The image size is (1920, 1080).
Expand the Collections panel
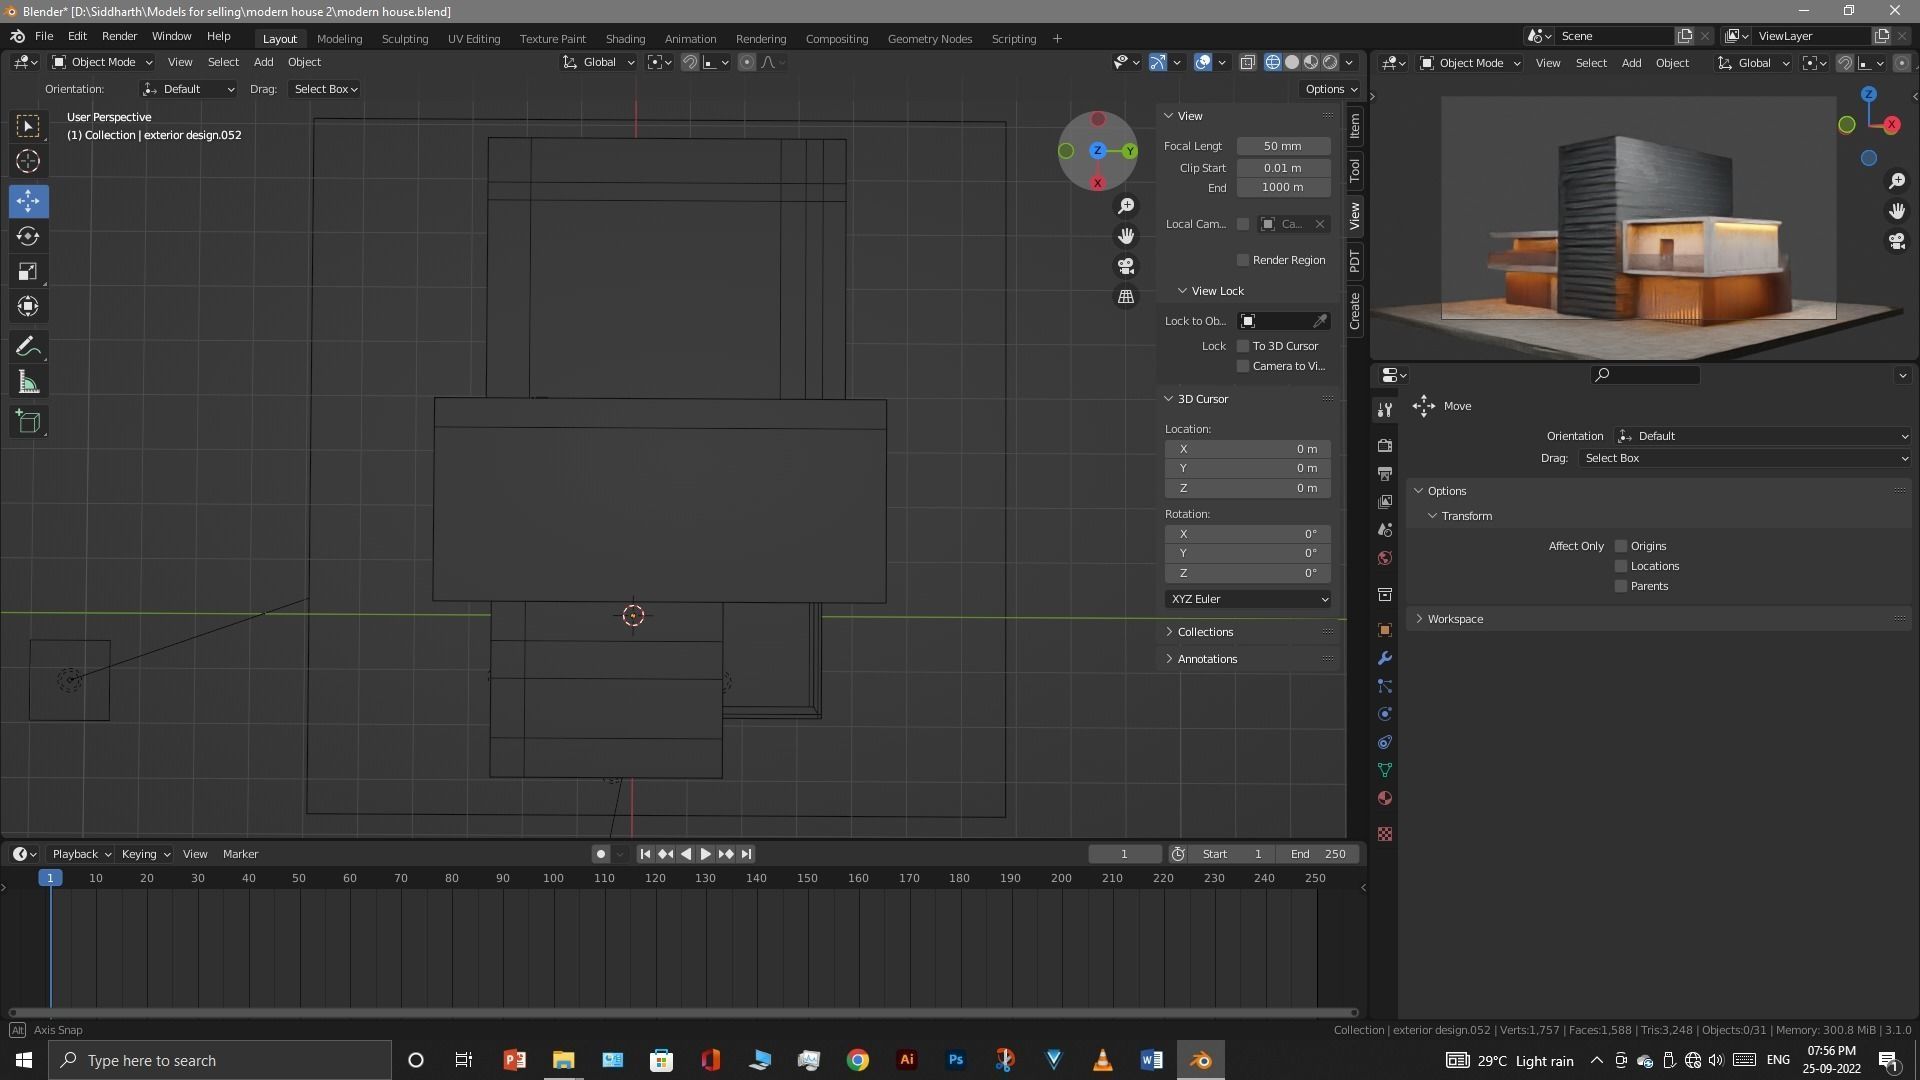pos(1205,632)
